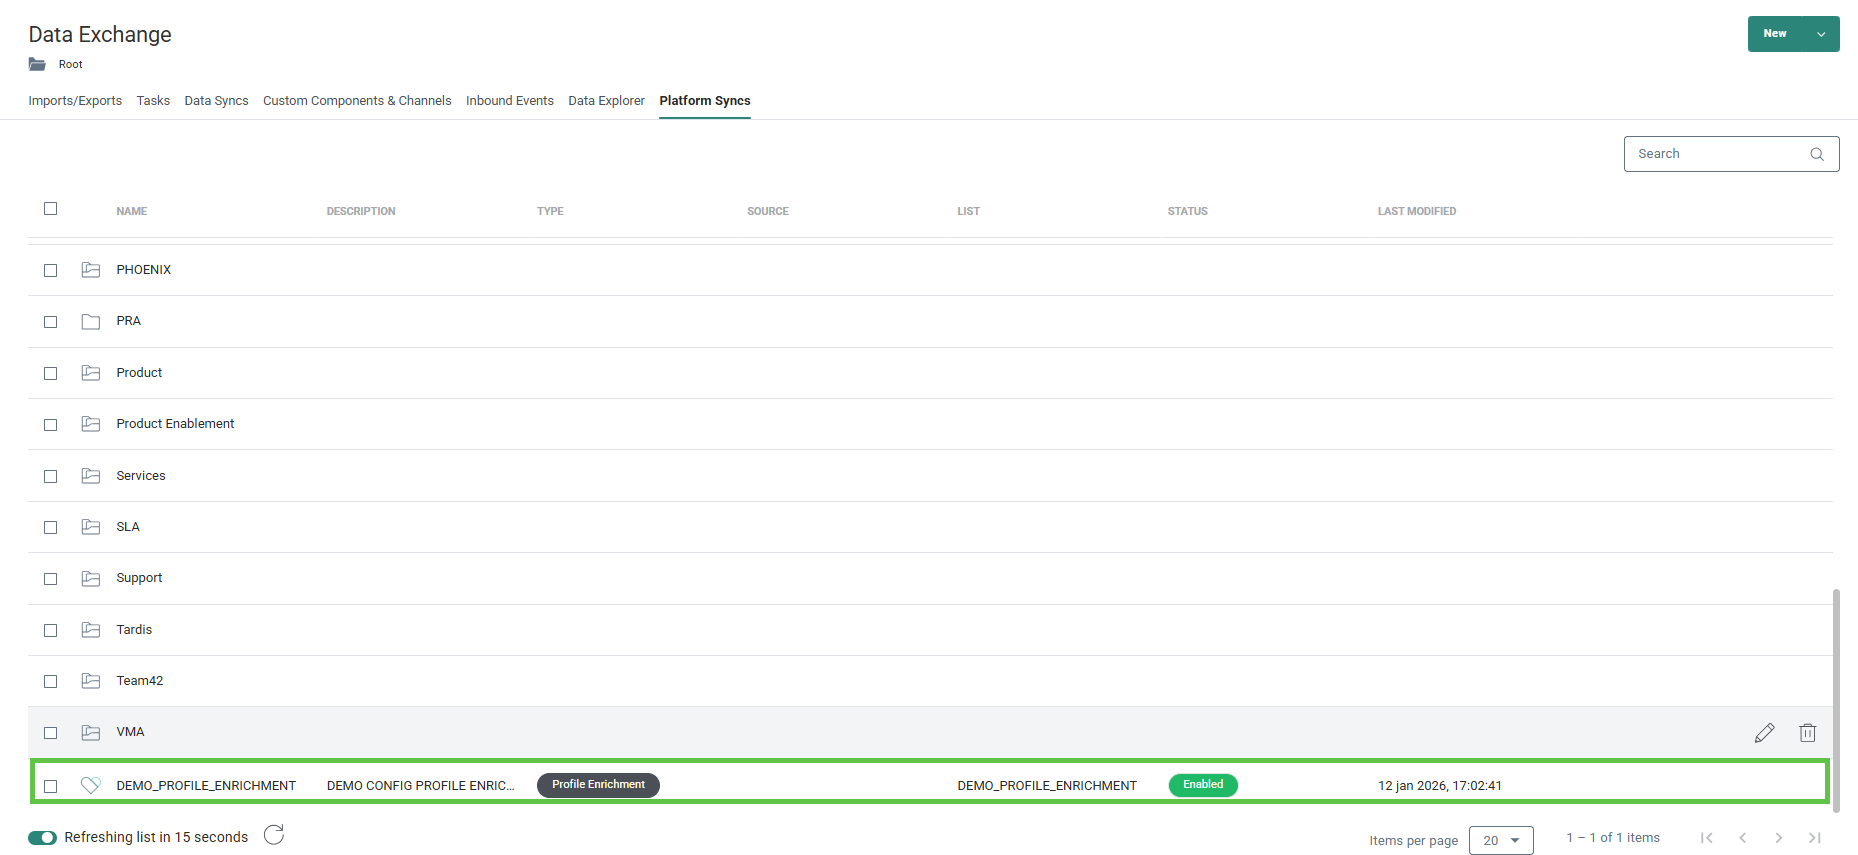The width and height of the screenshot is (1858, 855).
Task: Click the refresh list icon
Action: [x=274, y=835]
